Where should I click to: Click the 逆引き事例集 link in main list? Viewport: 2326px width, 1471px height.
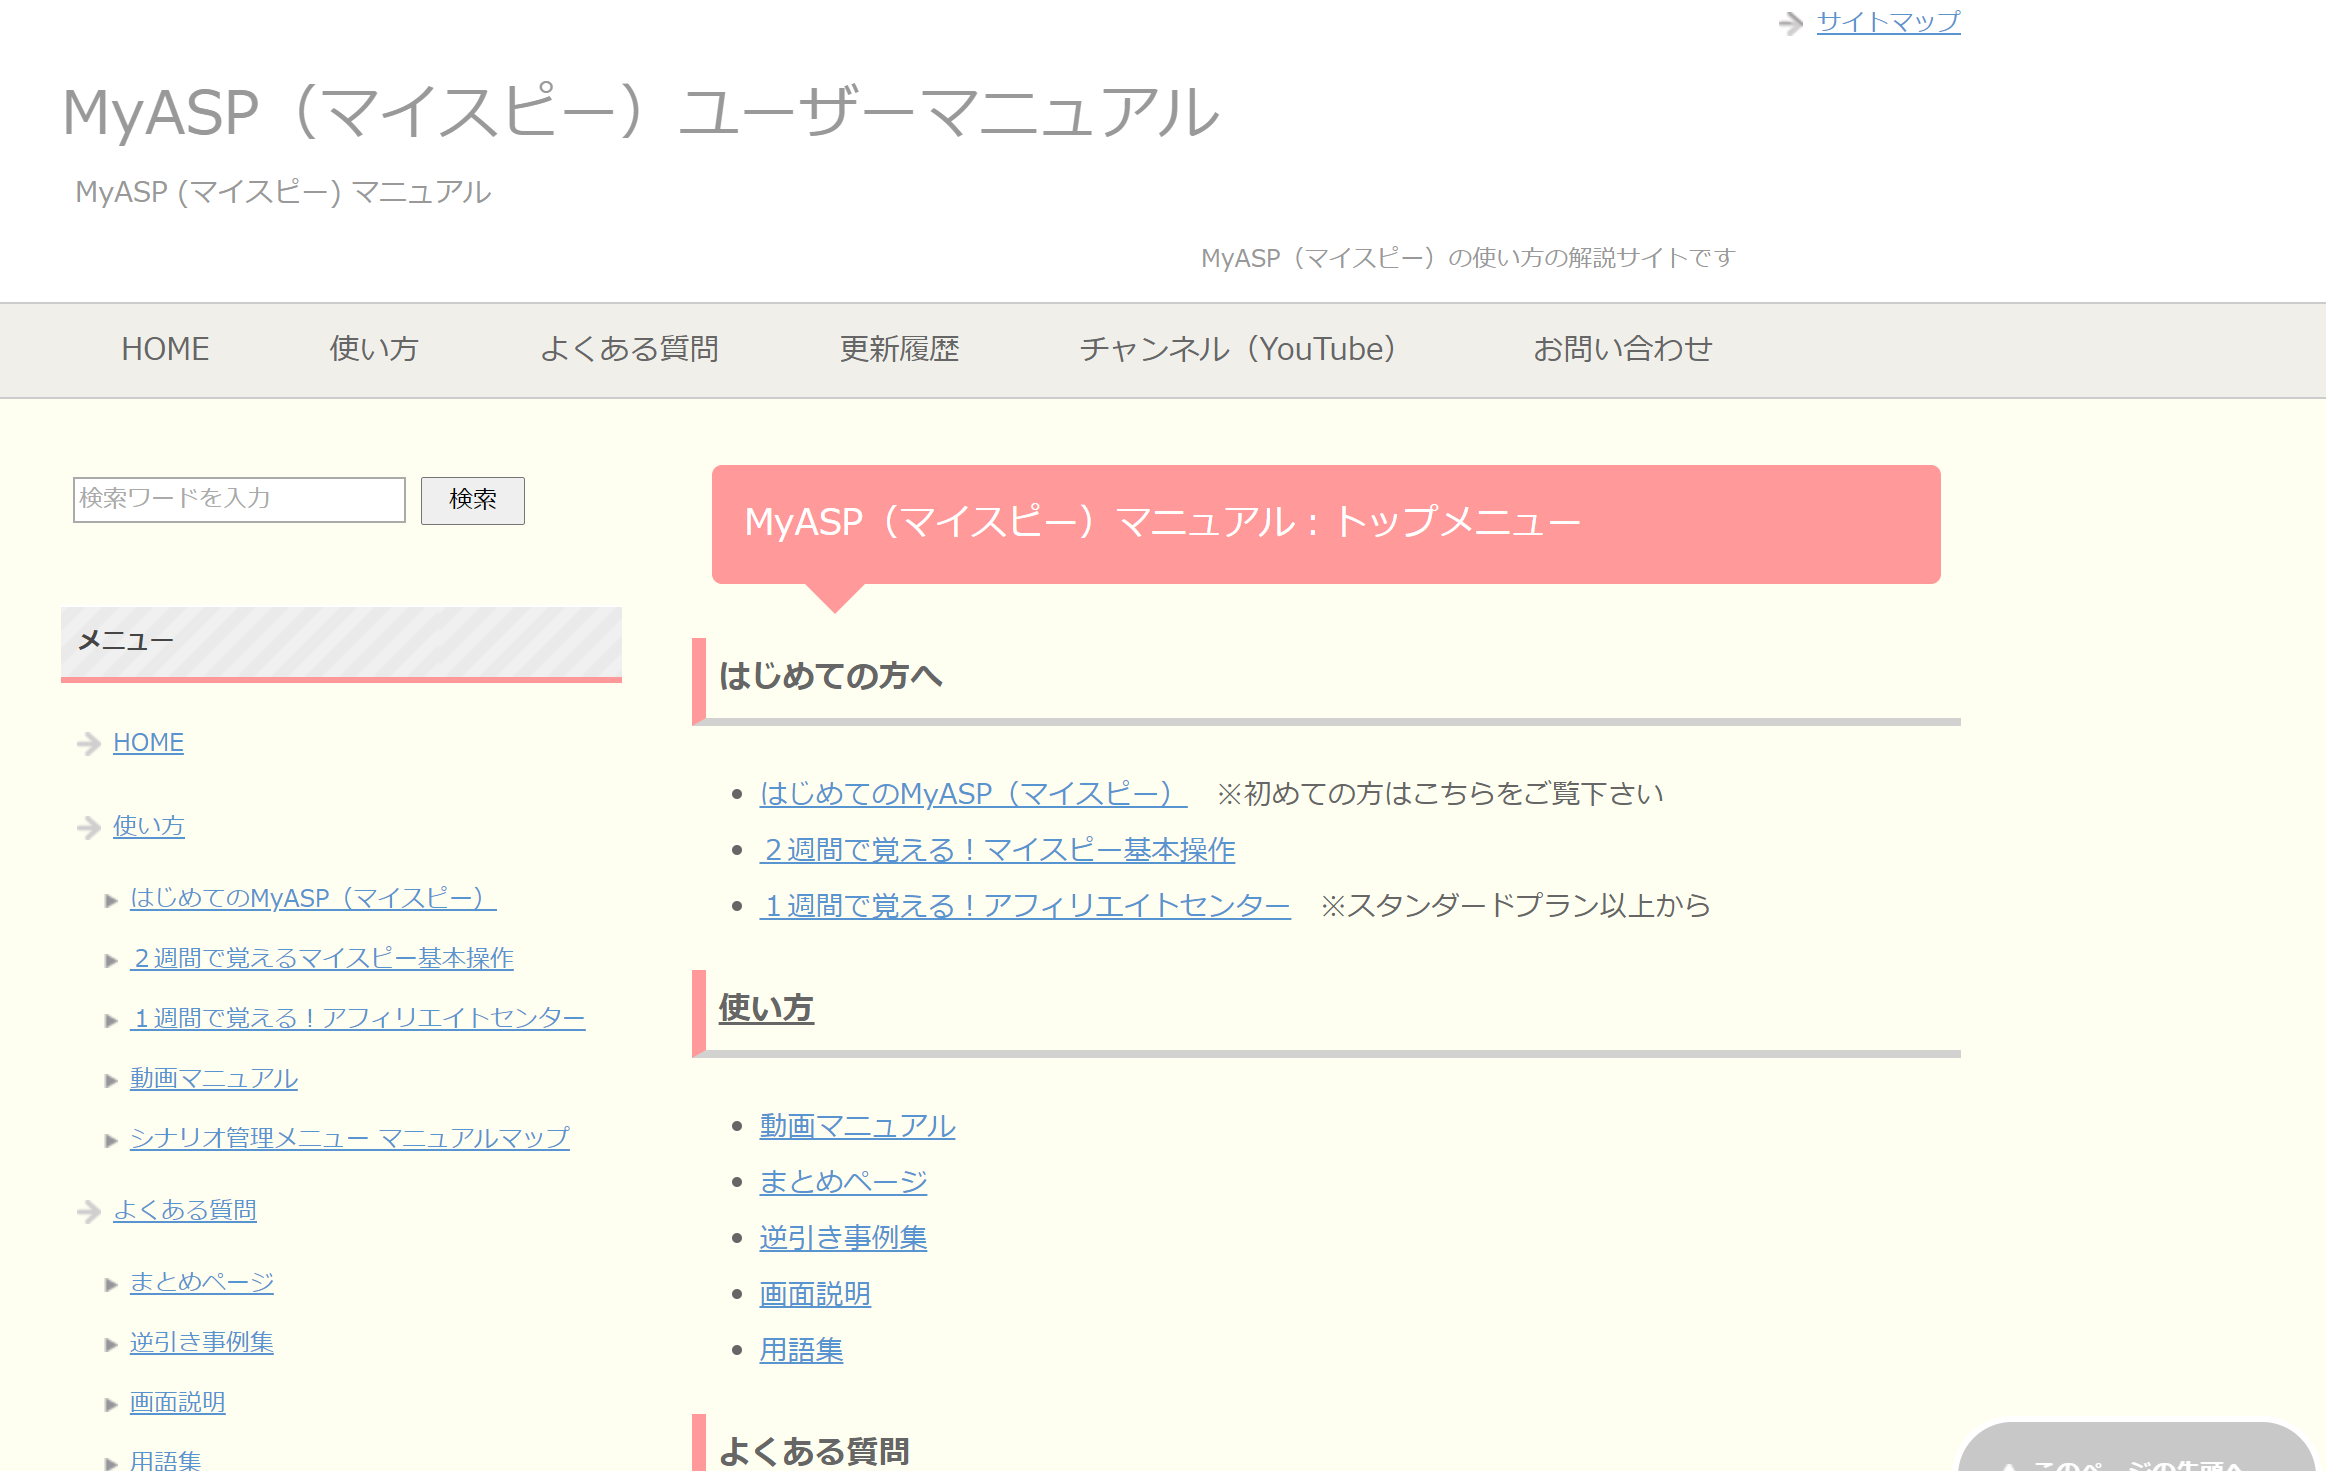[843, 1238]
